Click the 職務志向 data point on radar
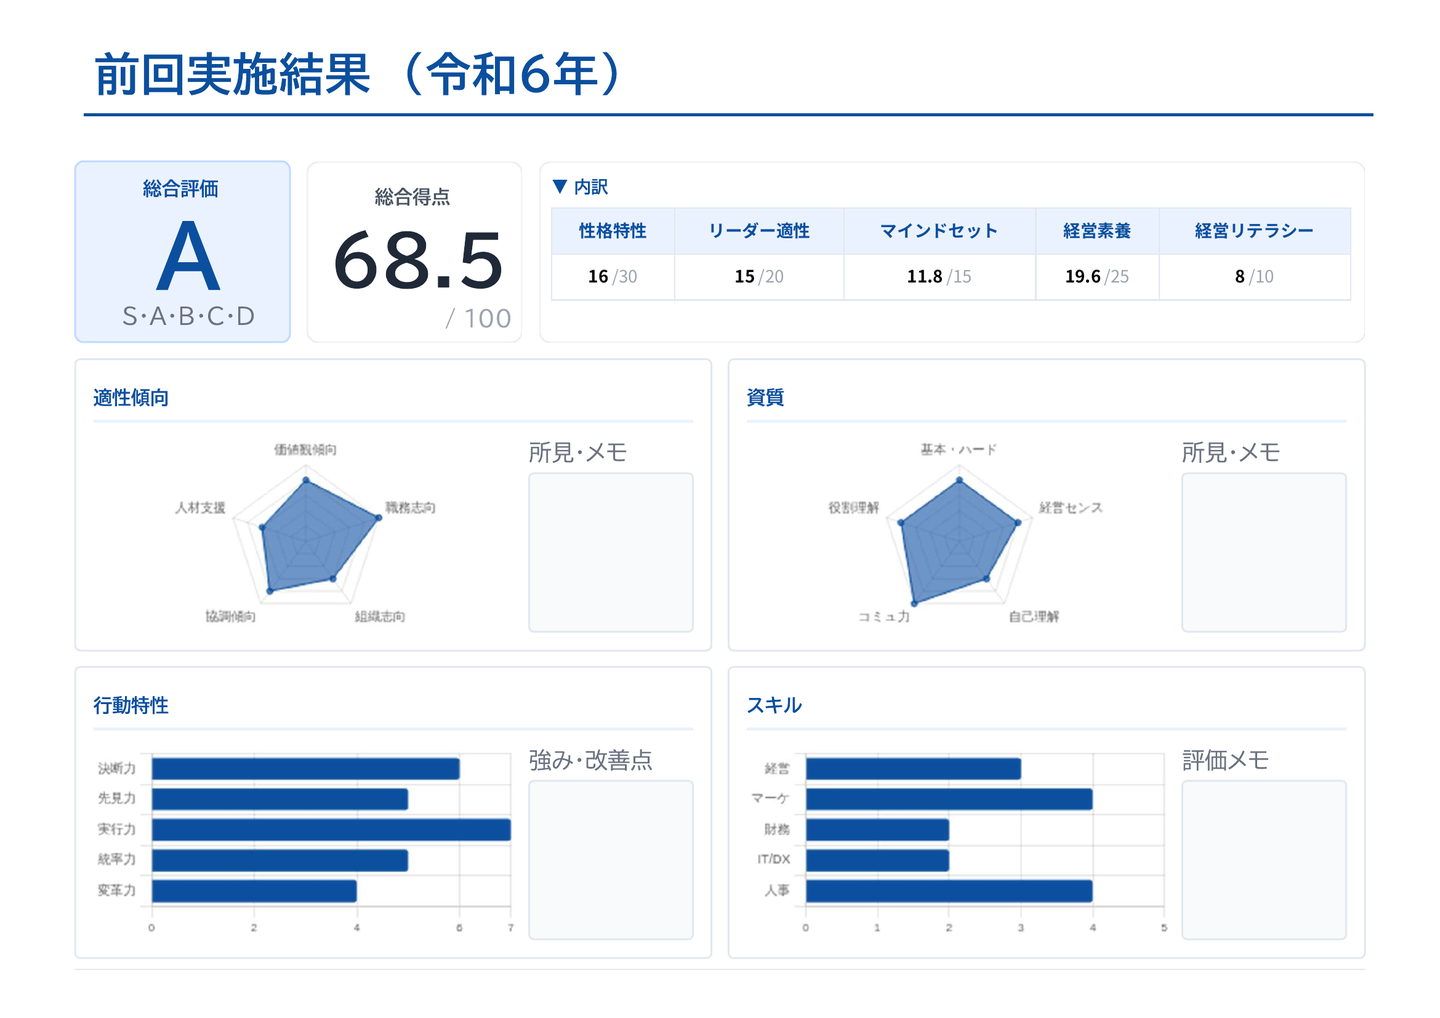 coord(378,517)
